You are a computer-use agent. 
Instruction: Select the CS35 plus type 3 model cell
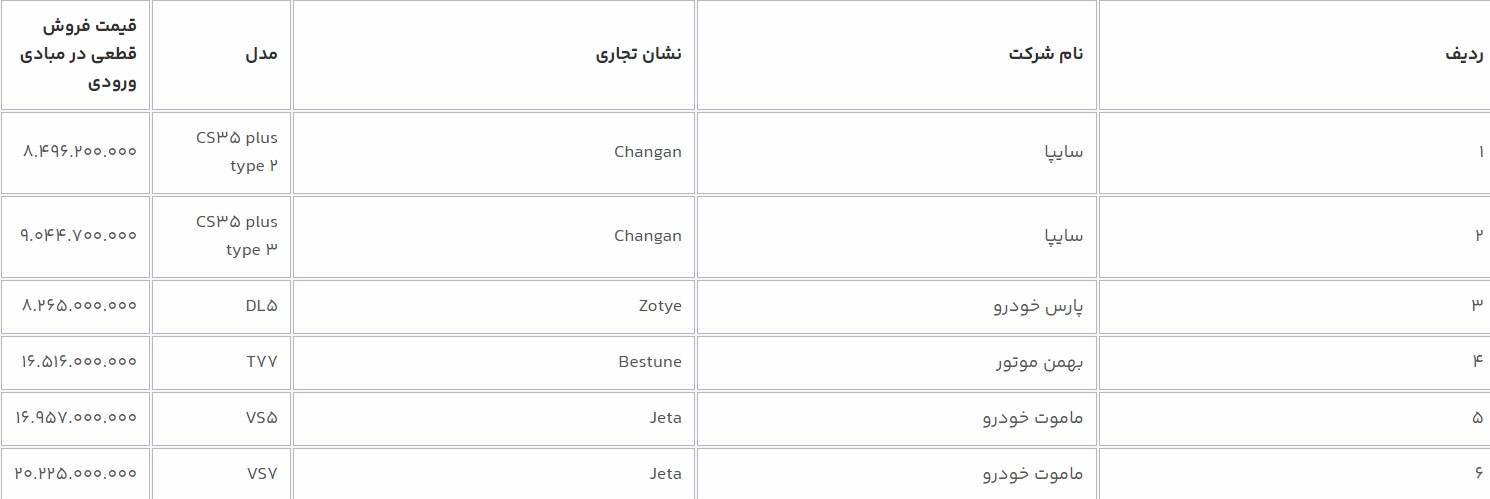(x=237, y=236)
